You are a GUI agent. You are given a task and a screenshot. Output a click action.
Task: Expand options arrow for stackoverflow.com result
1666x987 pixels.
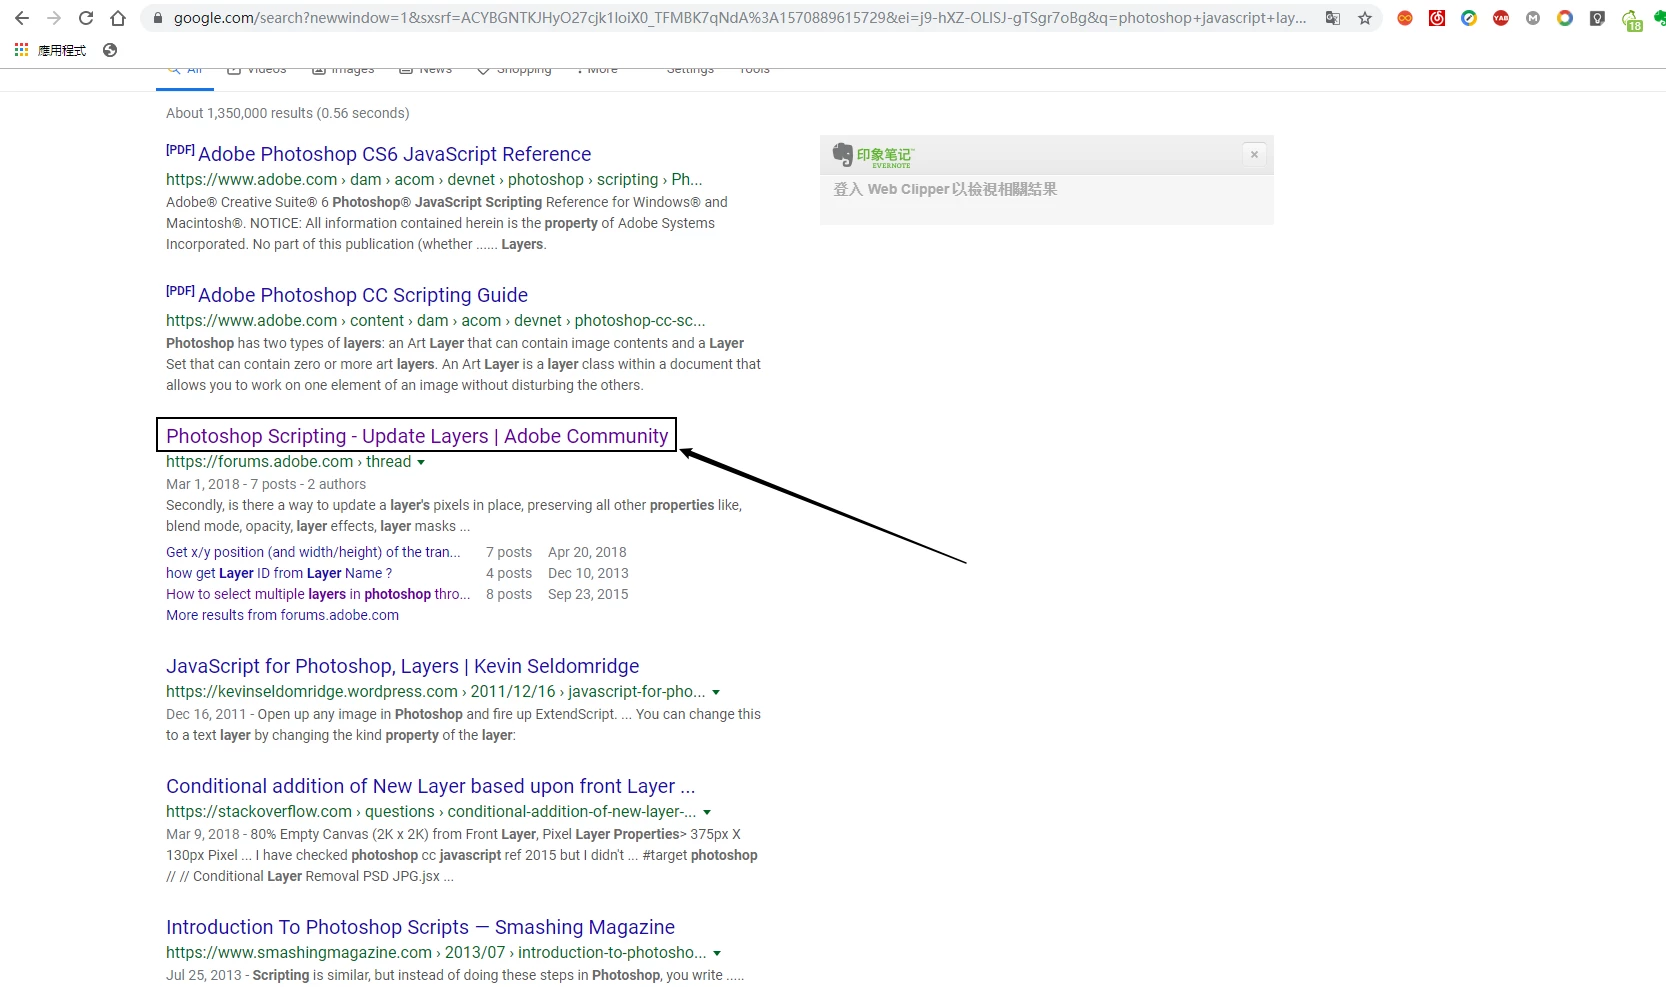(x=707, y=812)
